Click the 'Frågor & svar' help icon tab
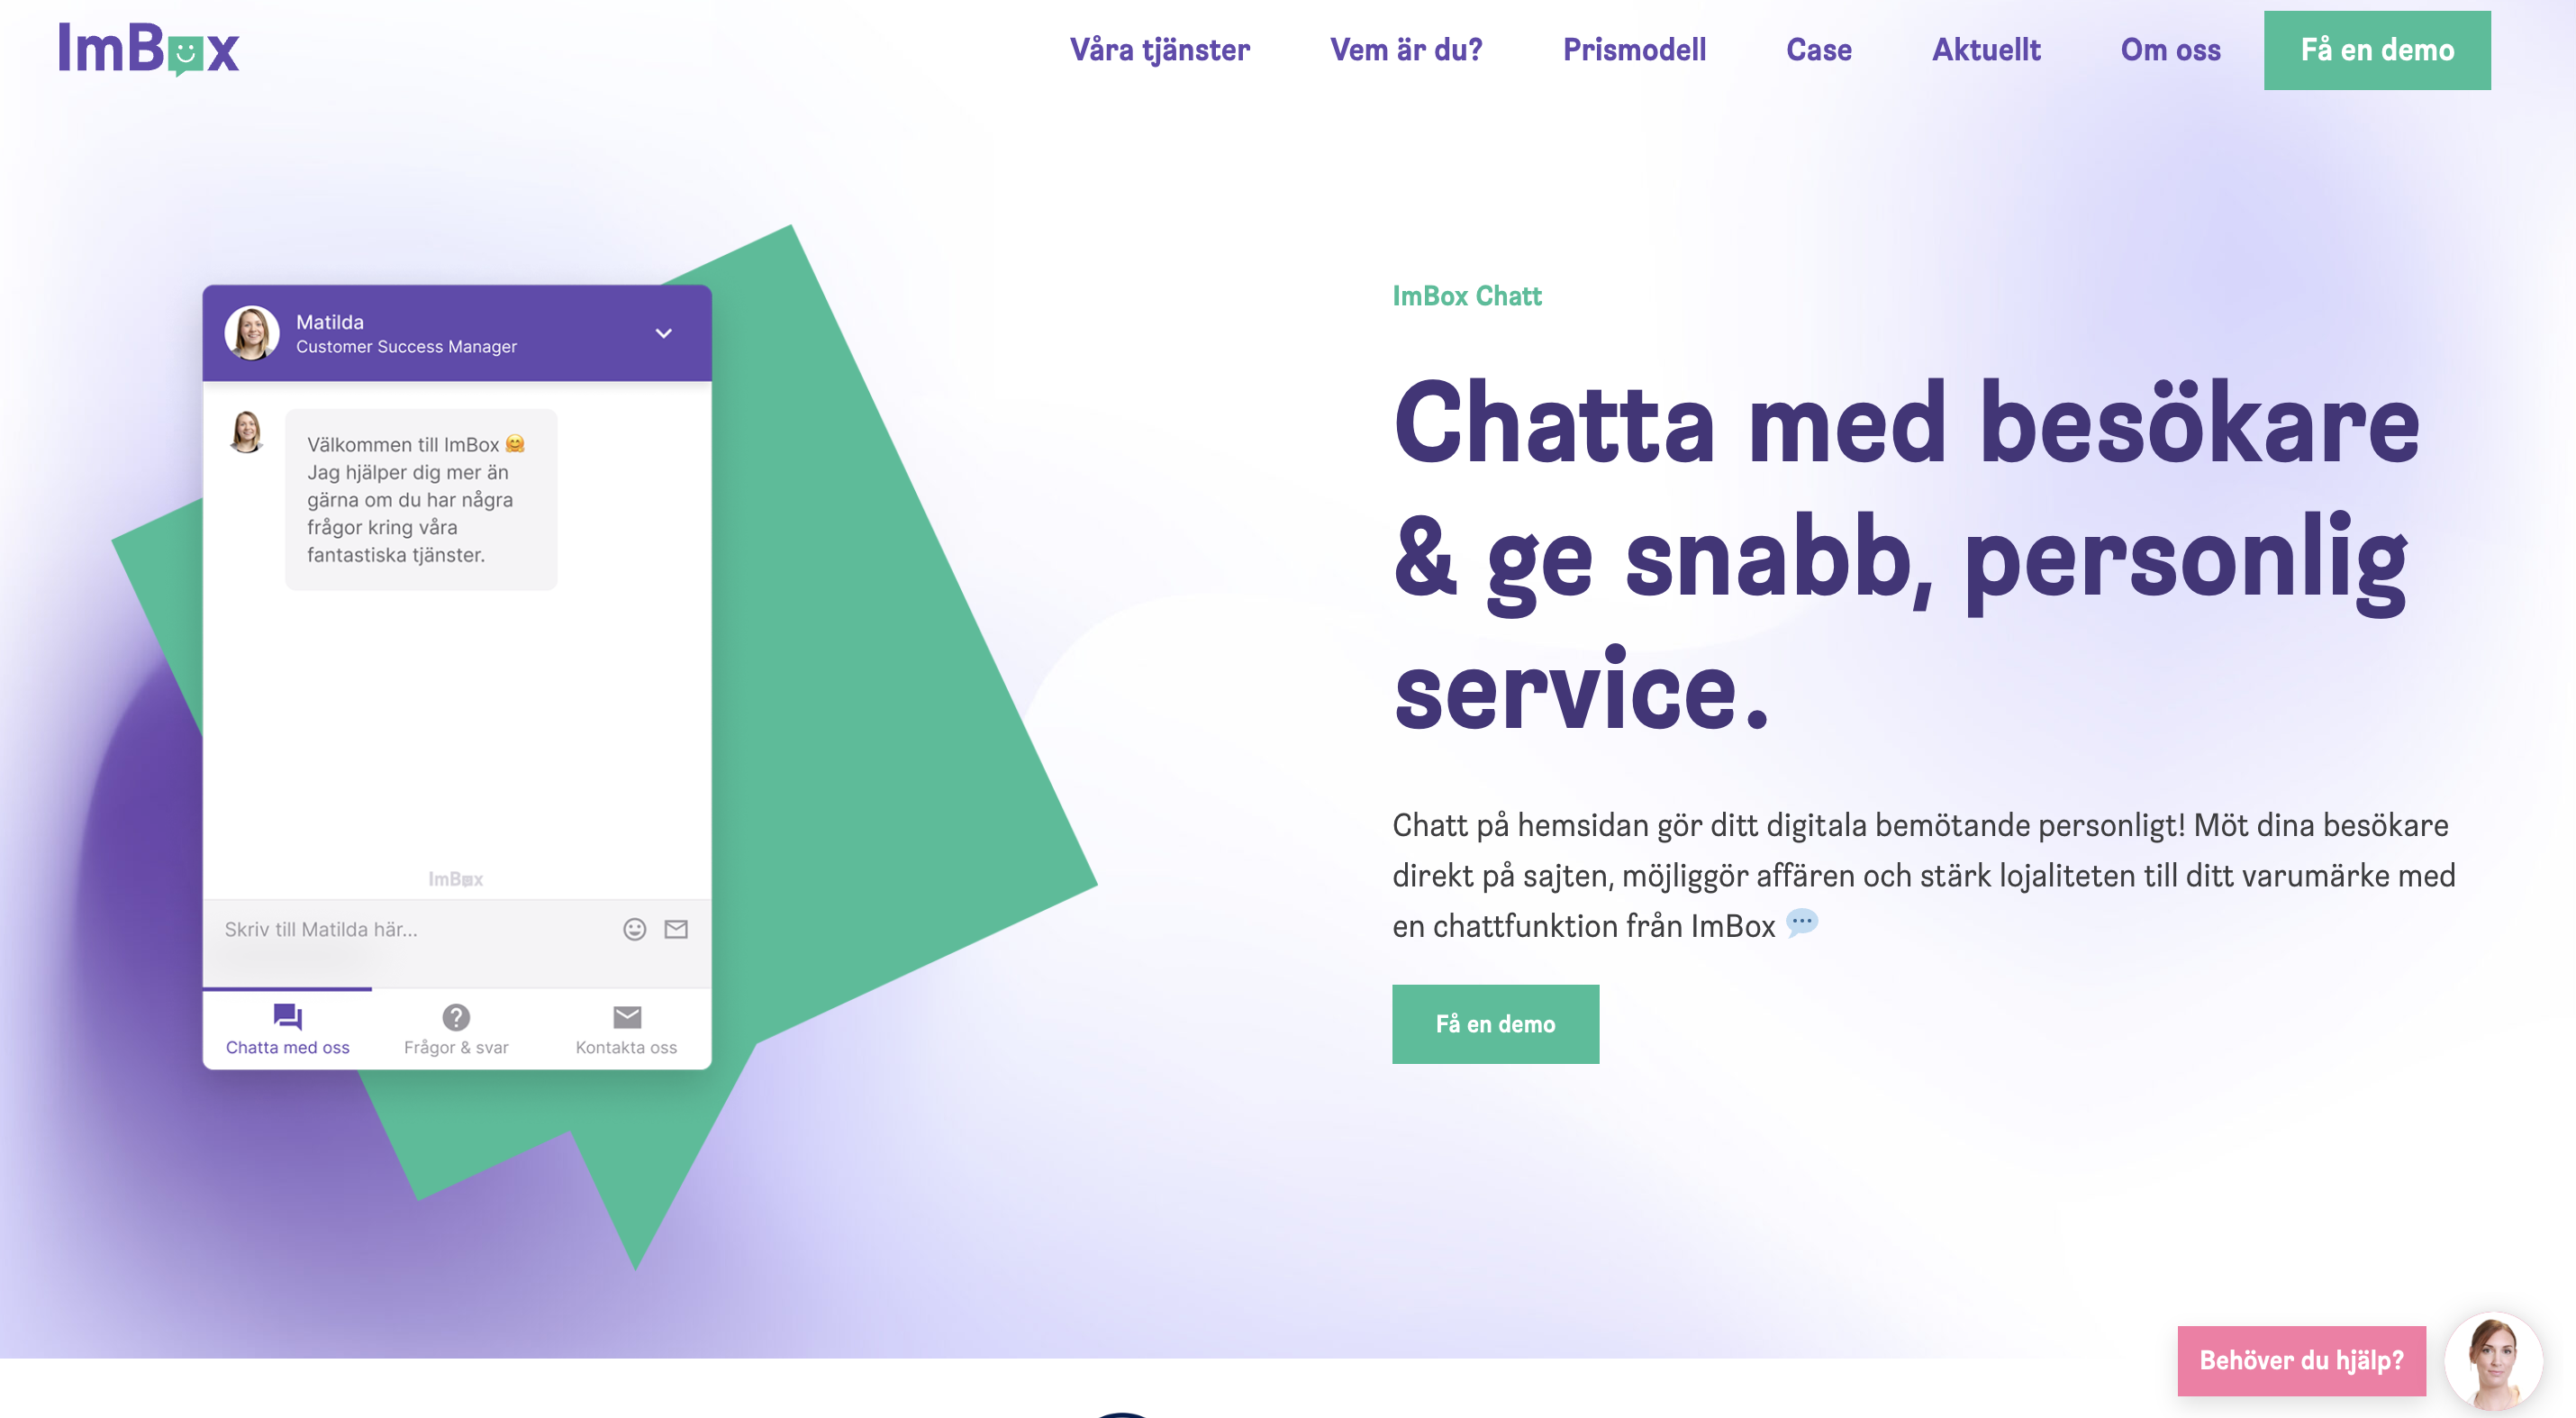 pos(454,1027)
